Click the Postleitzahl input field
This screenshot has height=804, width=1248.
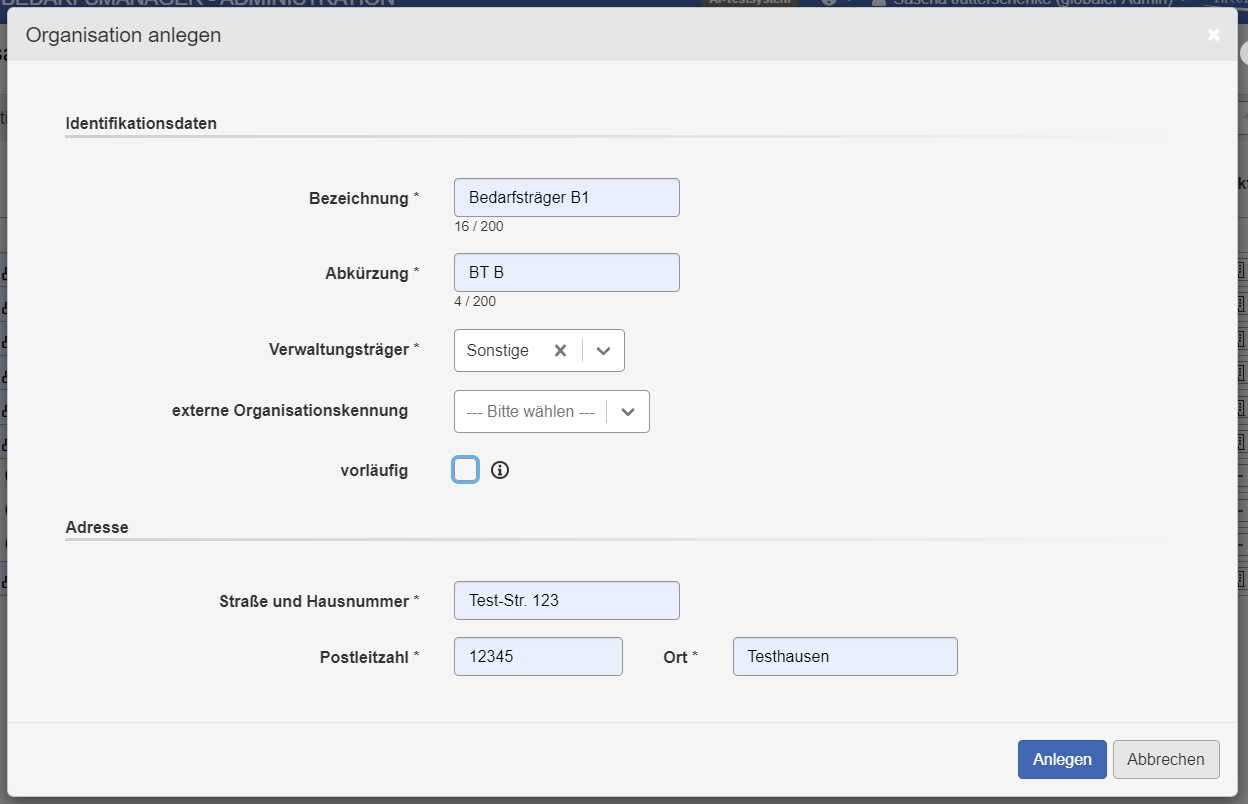point(538,657)
